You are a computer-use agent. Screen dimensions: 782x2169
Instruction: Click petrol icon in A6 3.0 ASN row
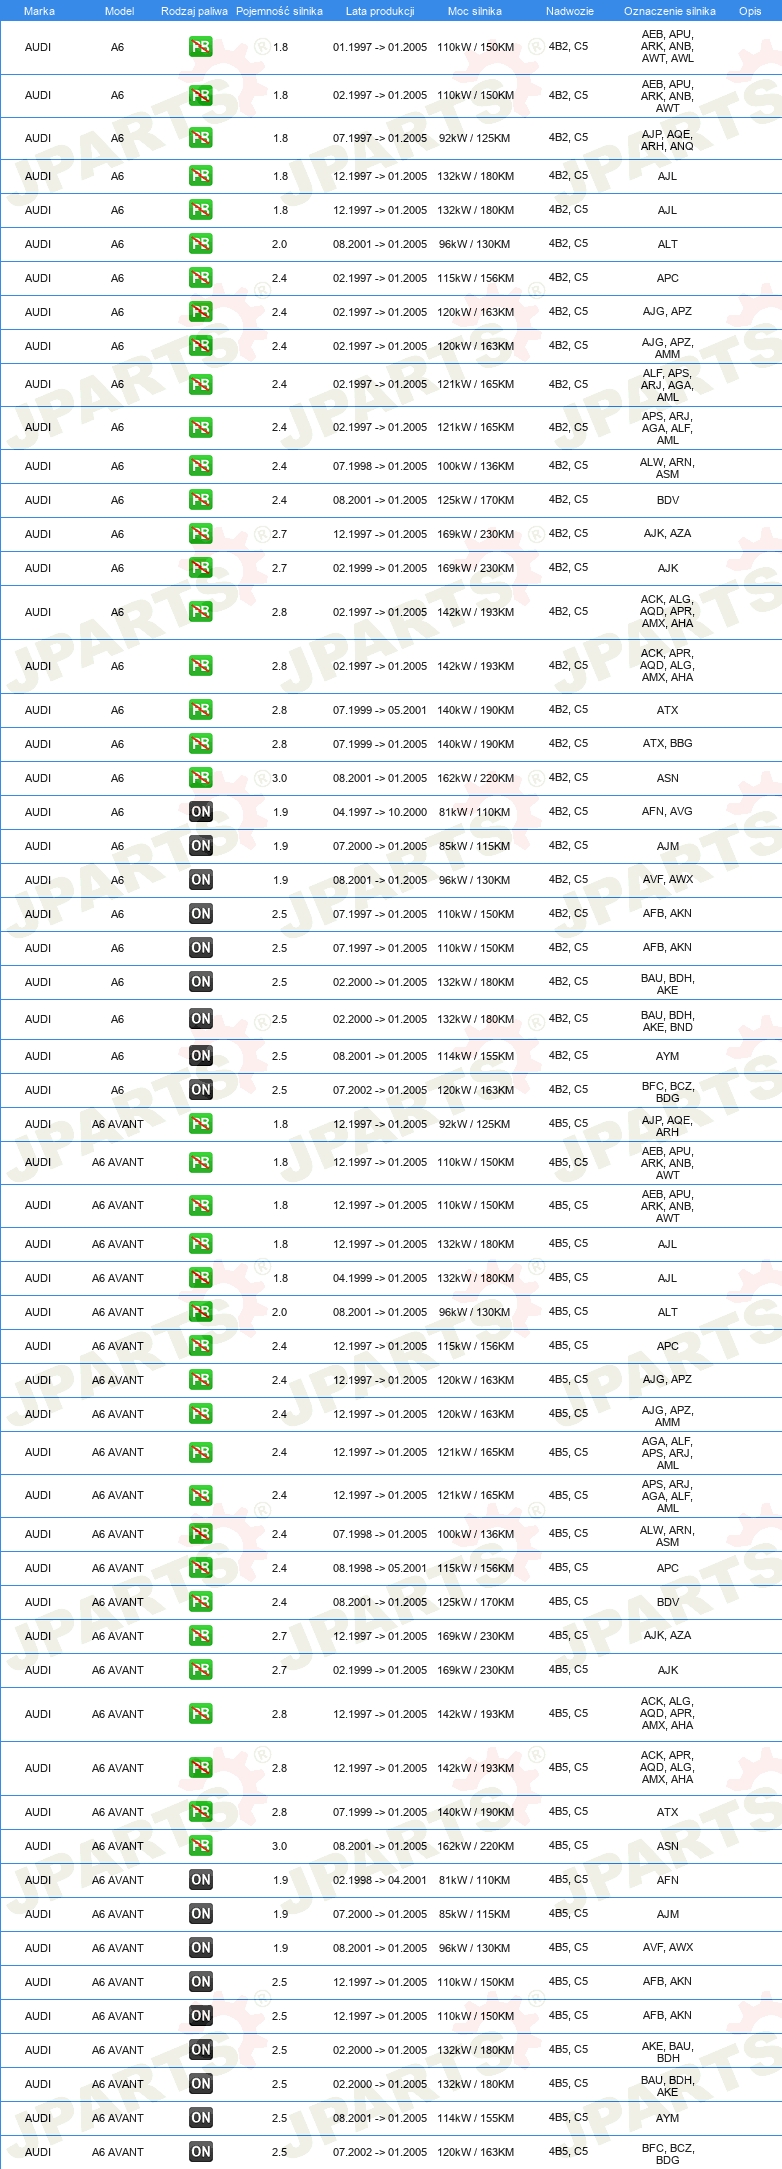pos(201,778)
